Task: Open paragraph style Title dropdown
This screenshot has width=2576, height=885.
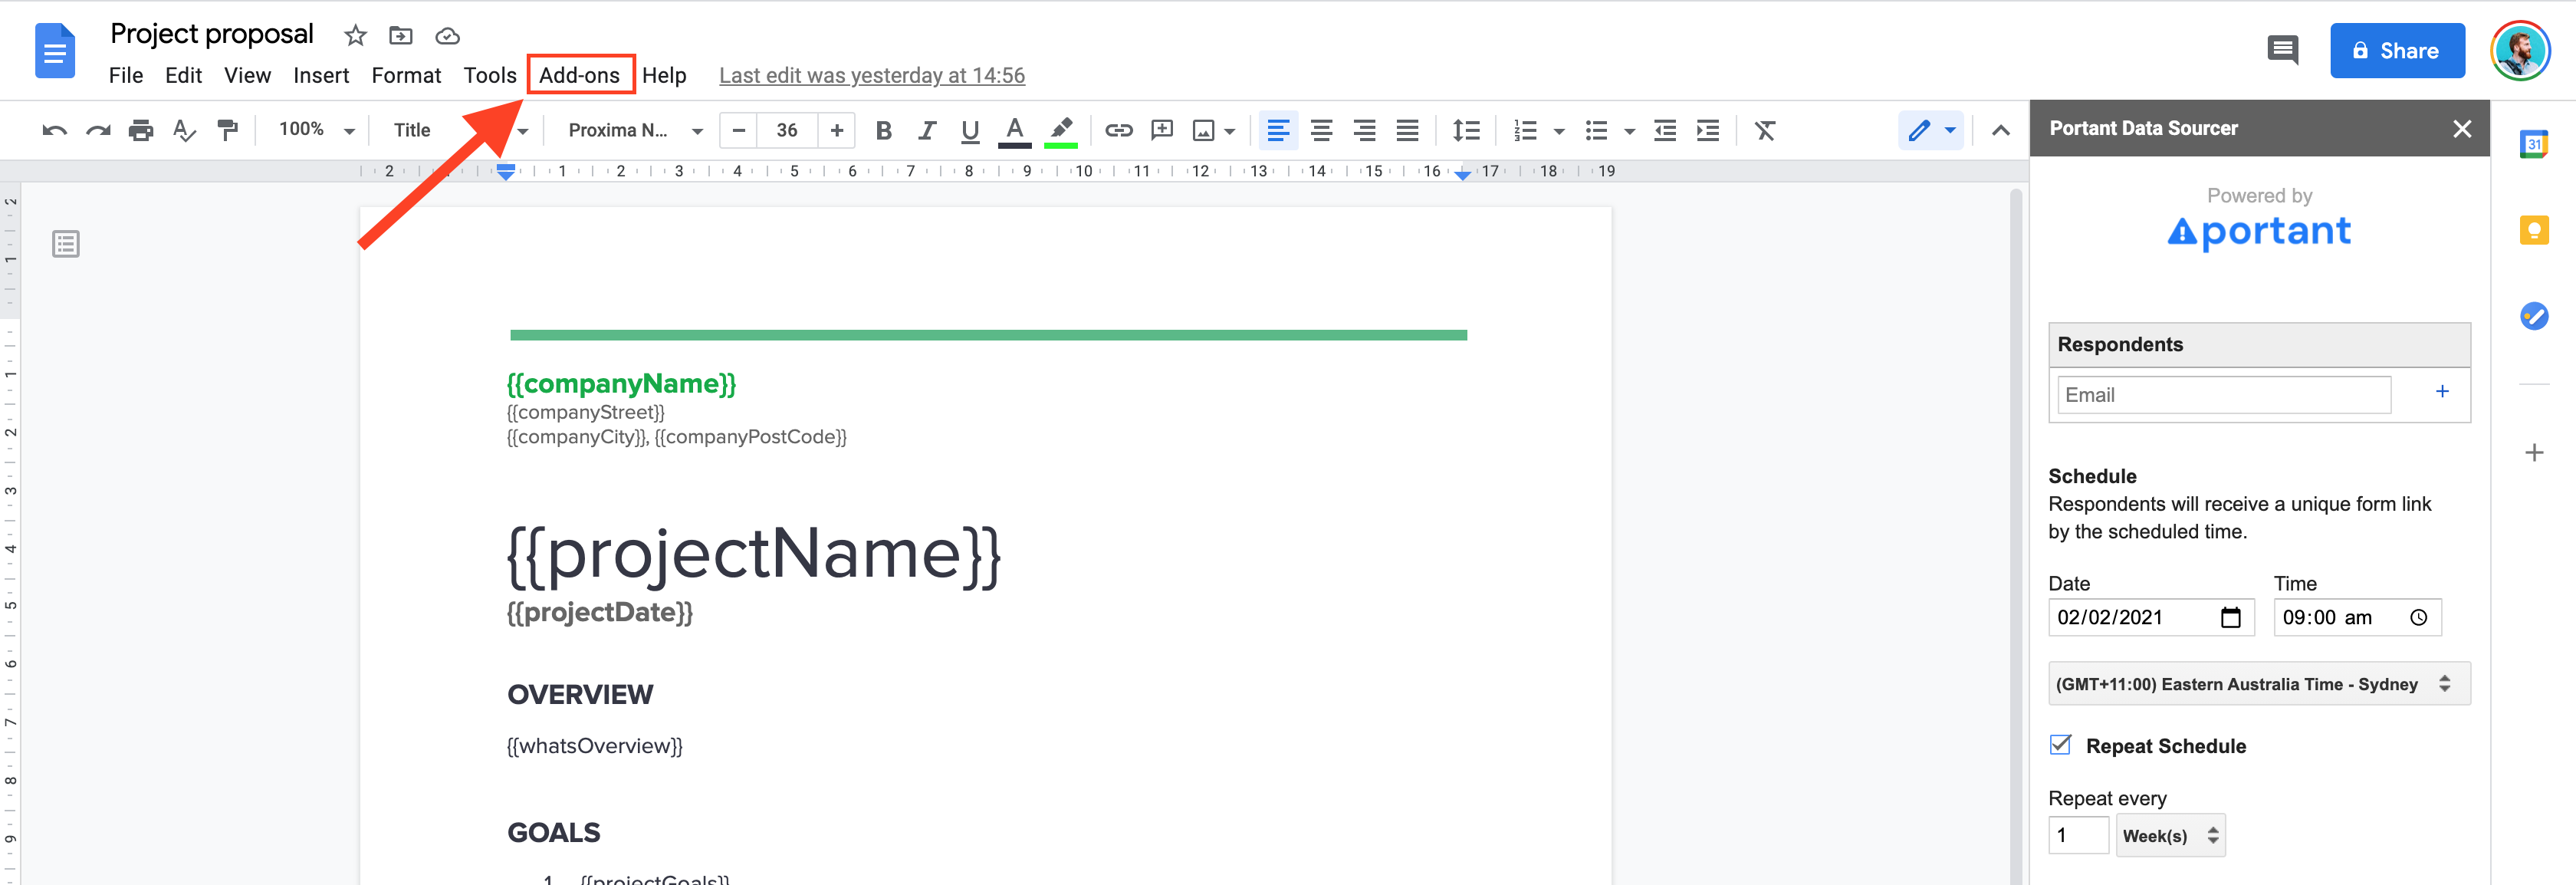Action: (x=460, y=130)
